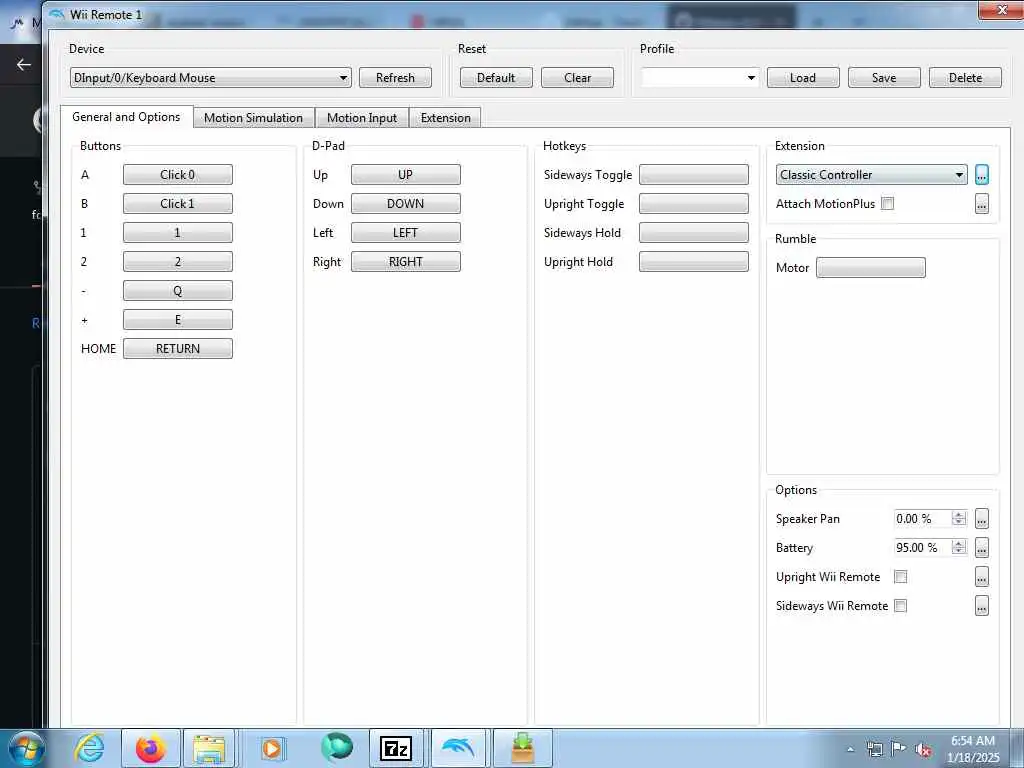
Task: Assign the Sideways Hold hotkey
Action: coord(694,232)
